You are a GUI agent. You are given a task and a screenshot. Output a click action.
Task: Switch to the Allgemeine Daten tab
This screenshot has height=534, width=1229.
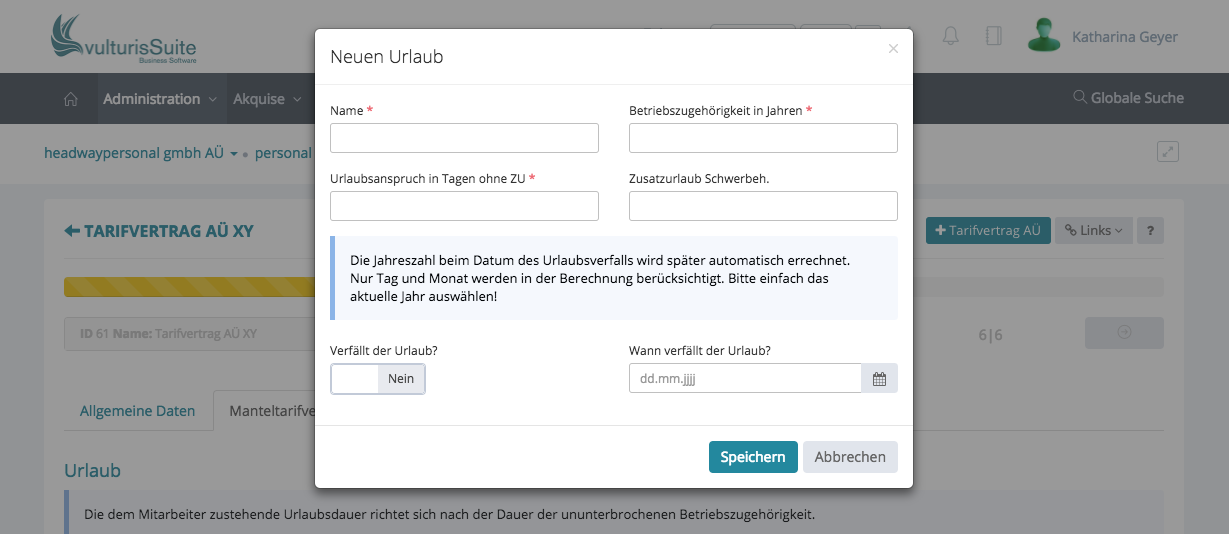point(138,411)
